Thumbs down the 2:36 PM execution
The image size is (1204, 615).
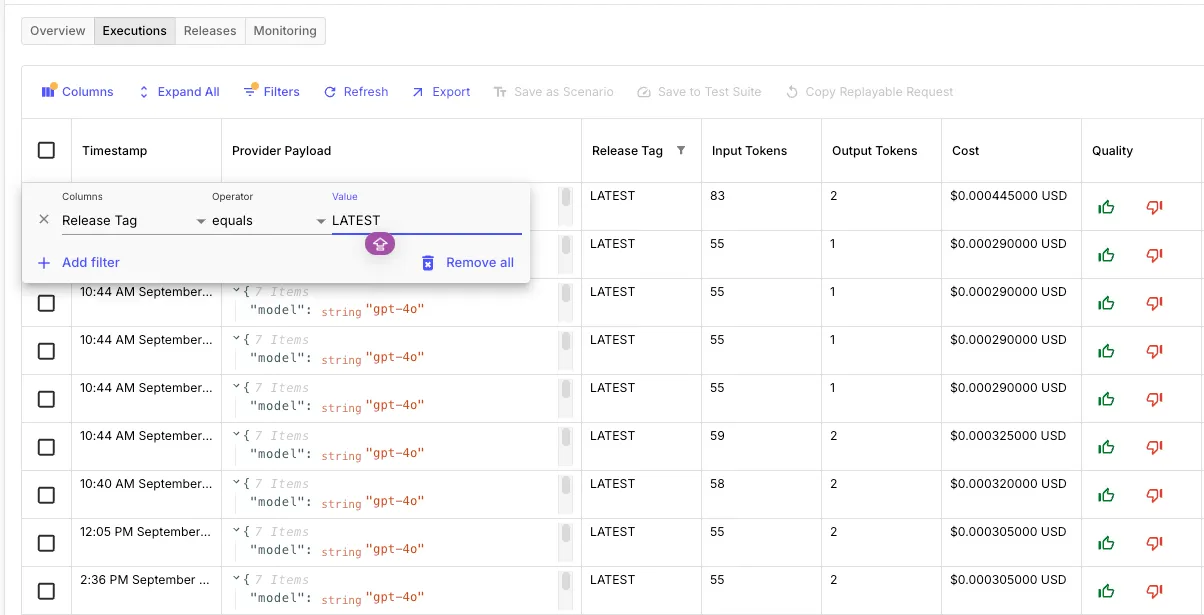[x=1154, y=591]
